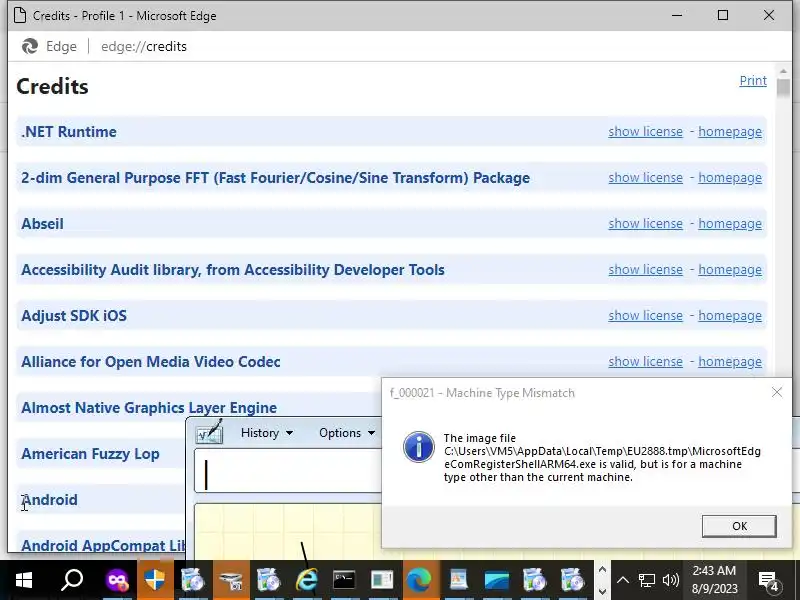Click the edge://credits address bar
Screen dimensions: 800x600
(x=144, y=46)
